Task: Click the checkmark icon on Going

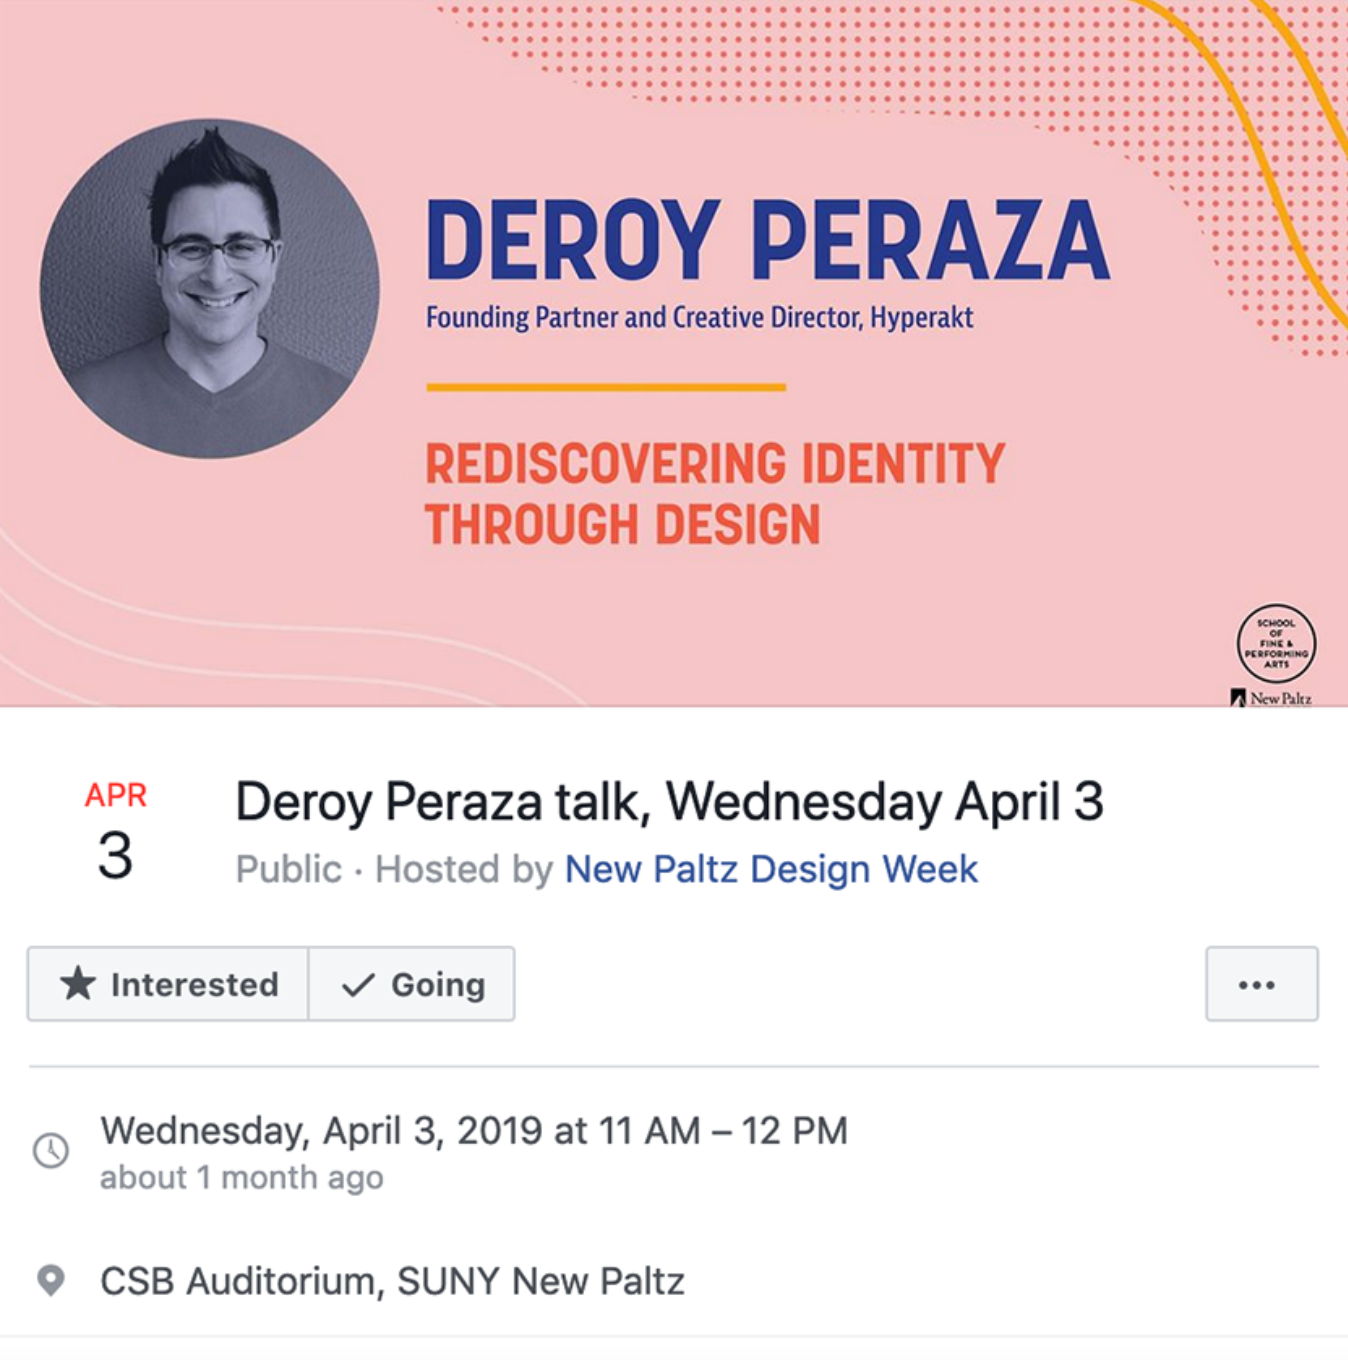Action: point(358,985)
